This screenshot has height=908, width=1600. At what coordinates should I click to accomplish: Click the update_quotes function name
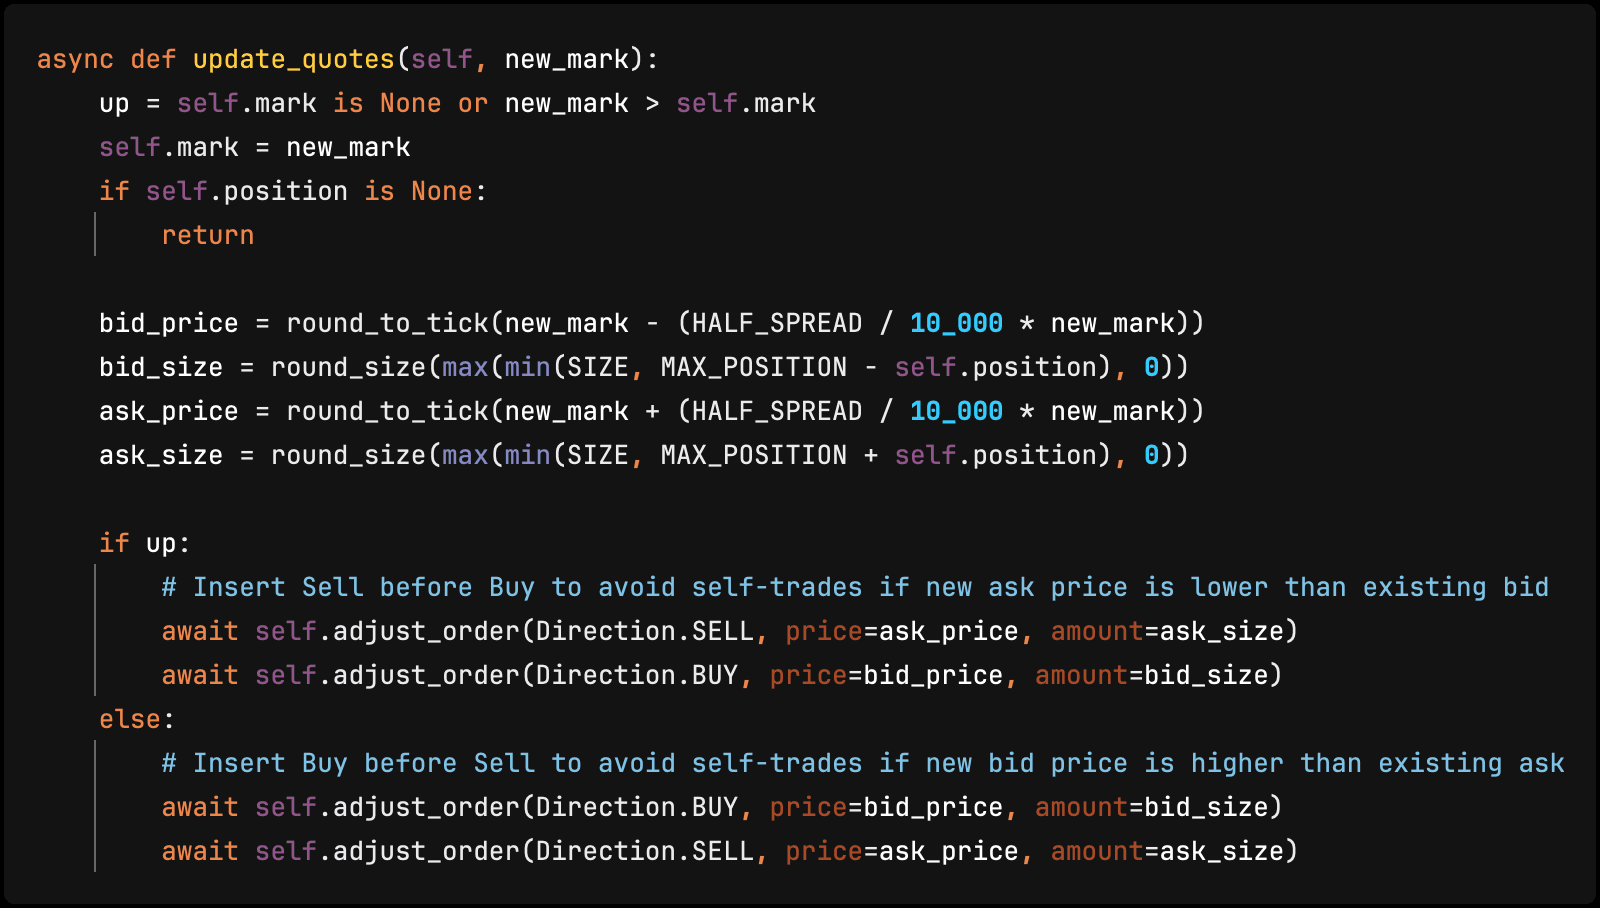coord(293,60)
